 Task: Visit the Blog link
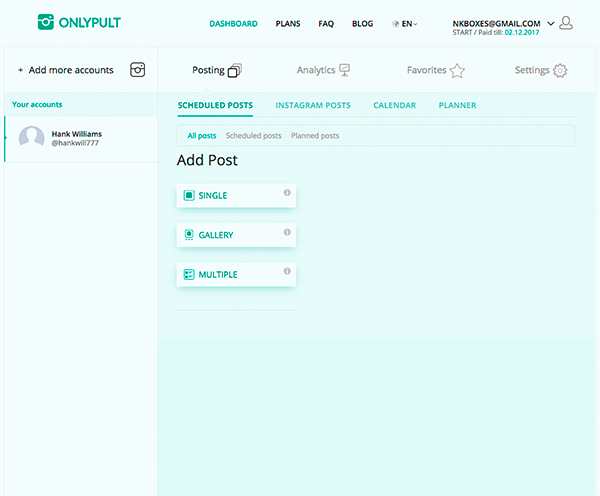[x=362, y=24]
